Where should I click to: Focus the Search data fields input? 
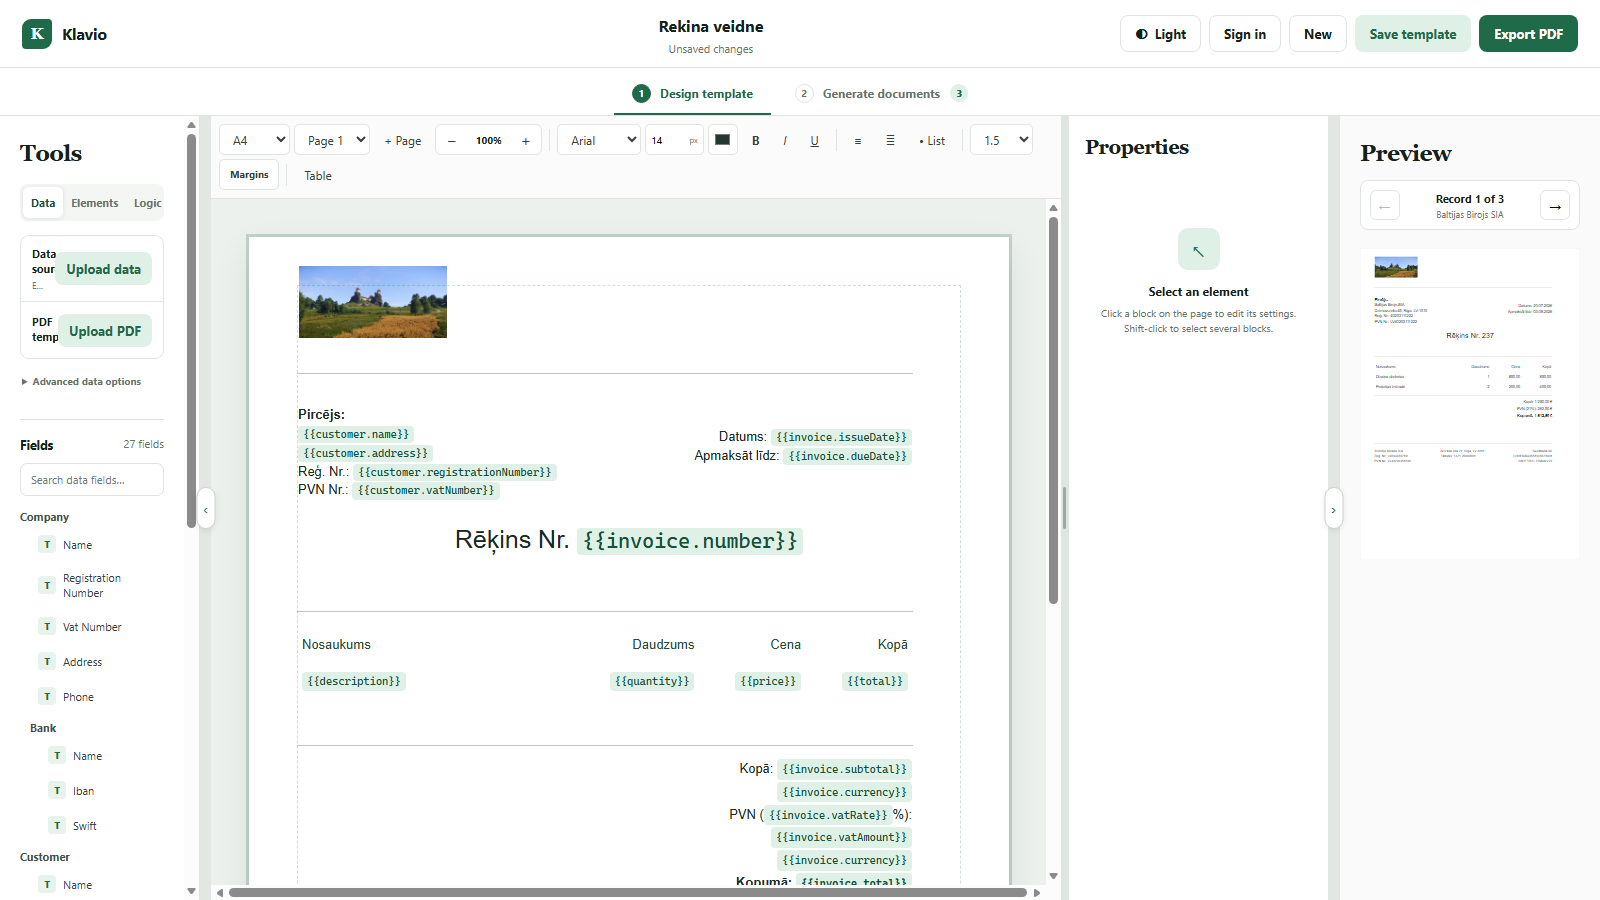click(x=92, y=480)
